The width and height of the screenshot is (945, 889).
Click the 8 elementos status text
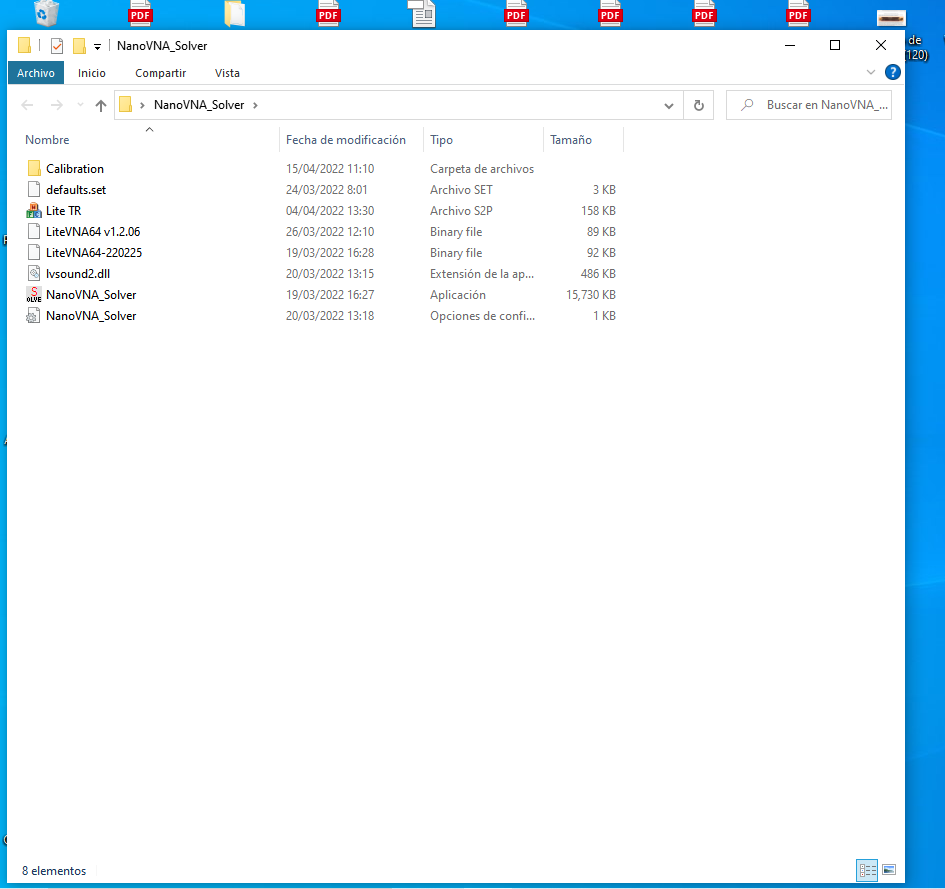(54, 871)
